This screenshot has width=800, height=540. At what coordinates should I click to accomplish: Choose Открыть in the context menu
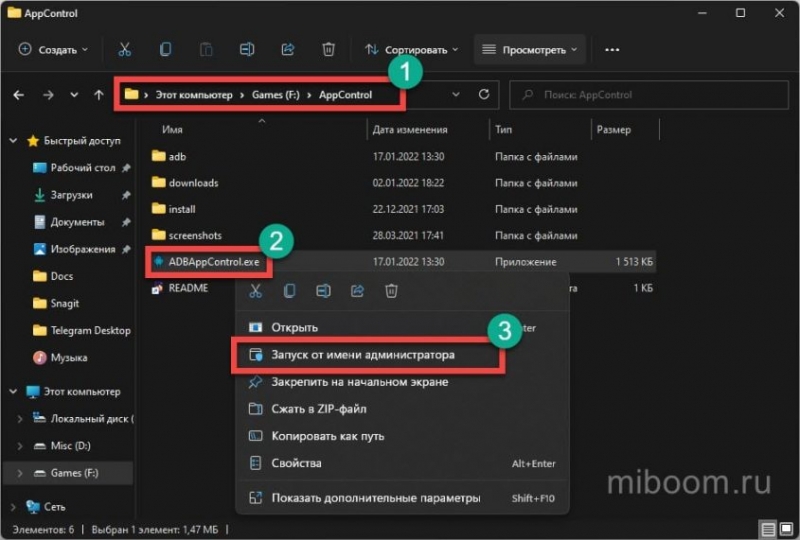(402, 328)
